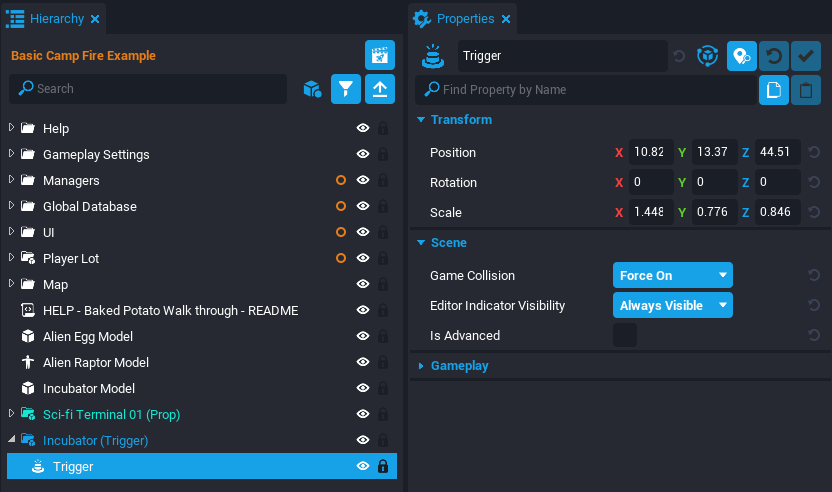The width and height of the screenshot is (832, 492).
Task: Unlock the selected Trigger object
Action: [x=382, y=467]
